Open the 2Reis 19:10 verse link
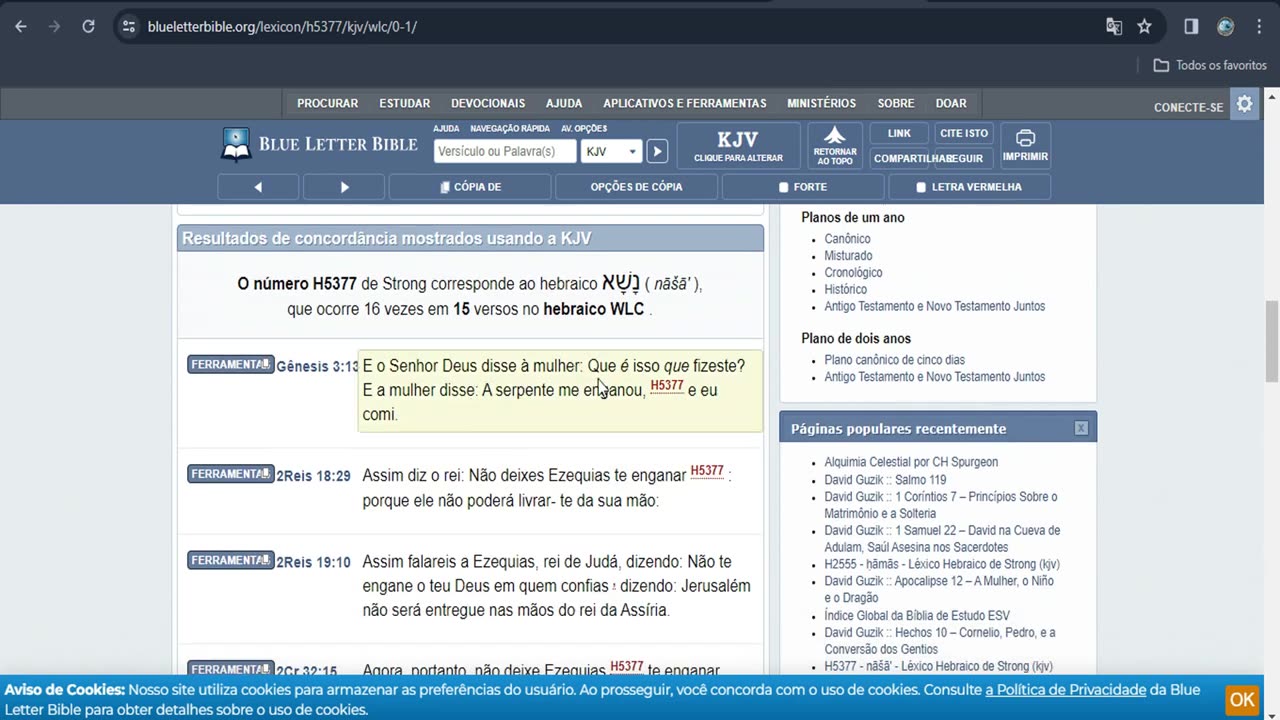This screenshot has width=1280, height=720. pyautogui.click(x=314, y=563)
